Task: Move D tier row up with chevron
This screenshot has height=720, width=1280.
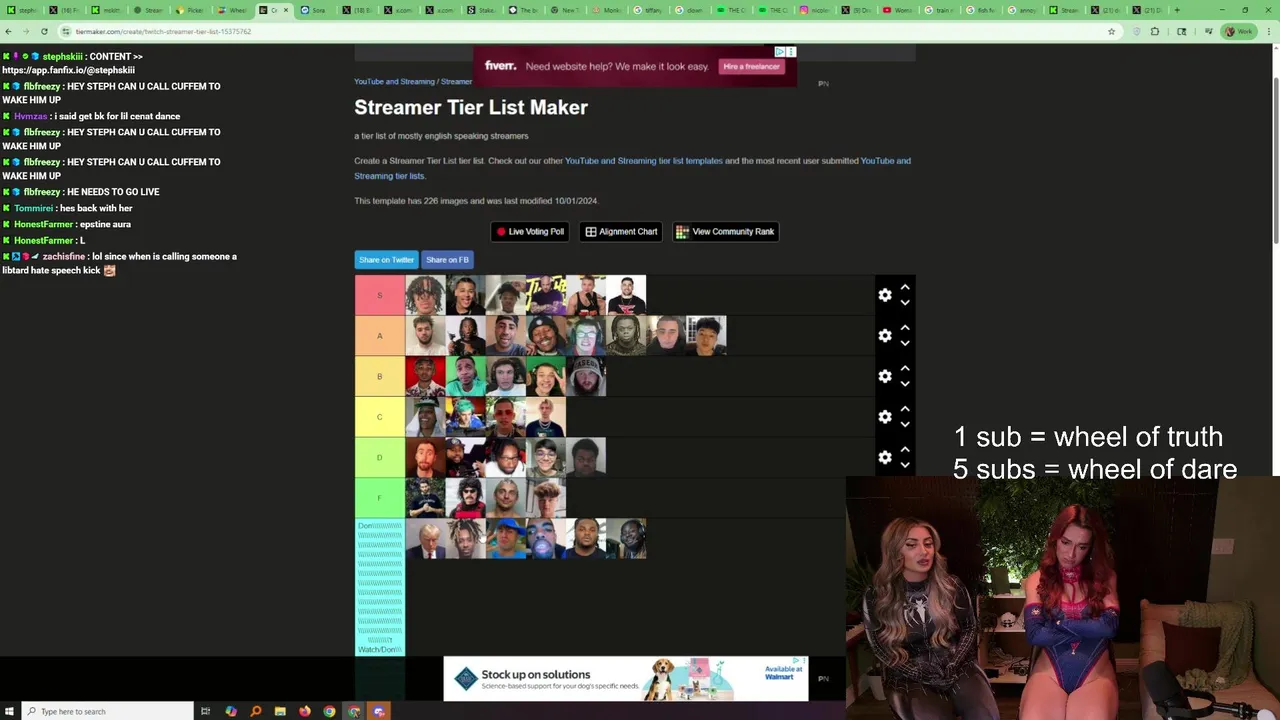Action: (x=905, y=450)
